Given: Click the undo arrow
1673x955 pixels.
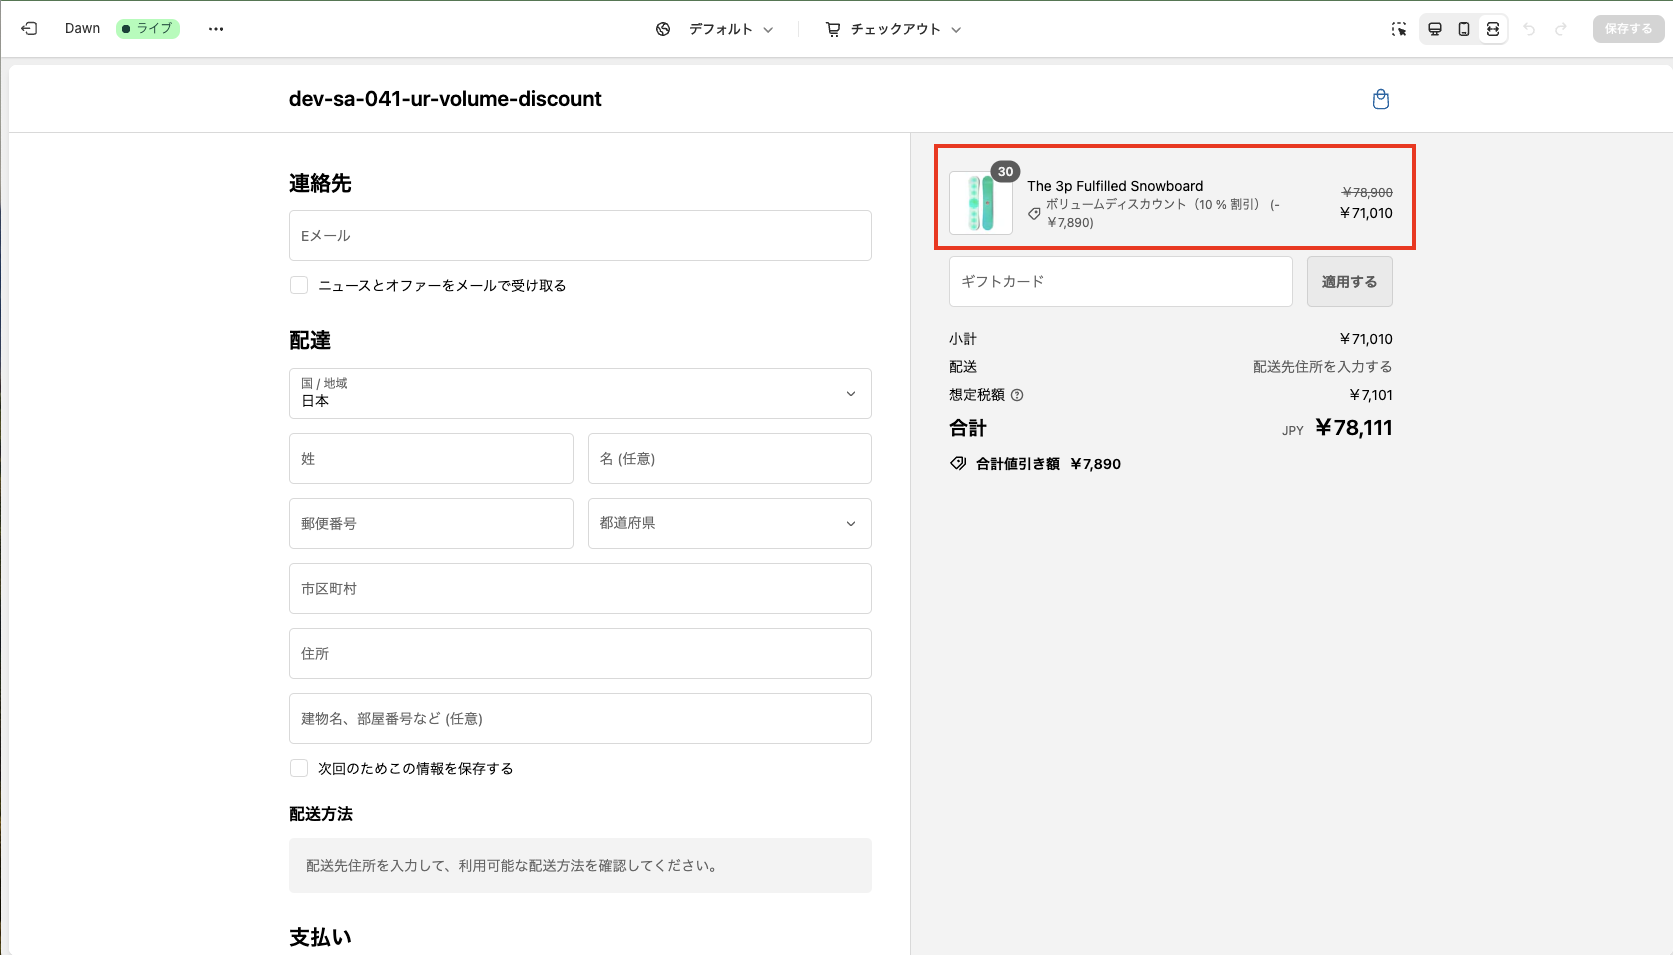Looking at the screenshot, I should pos(1530,29).
